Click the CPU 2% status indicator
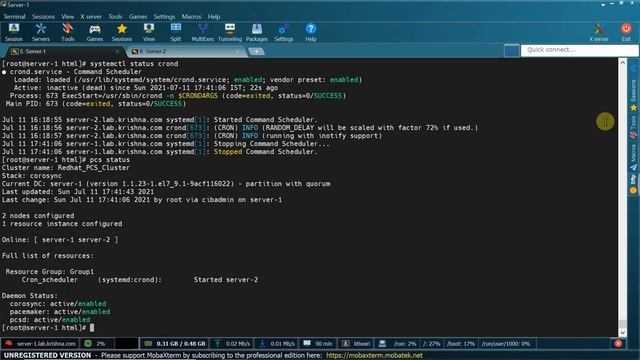 coord(95,344)
